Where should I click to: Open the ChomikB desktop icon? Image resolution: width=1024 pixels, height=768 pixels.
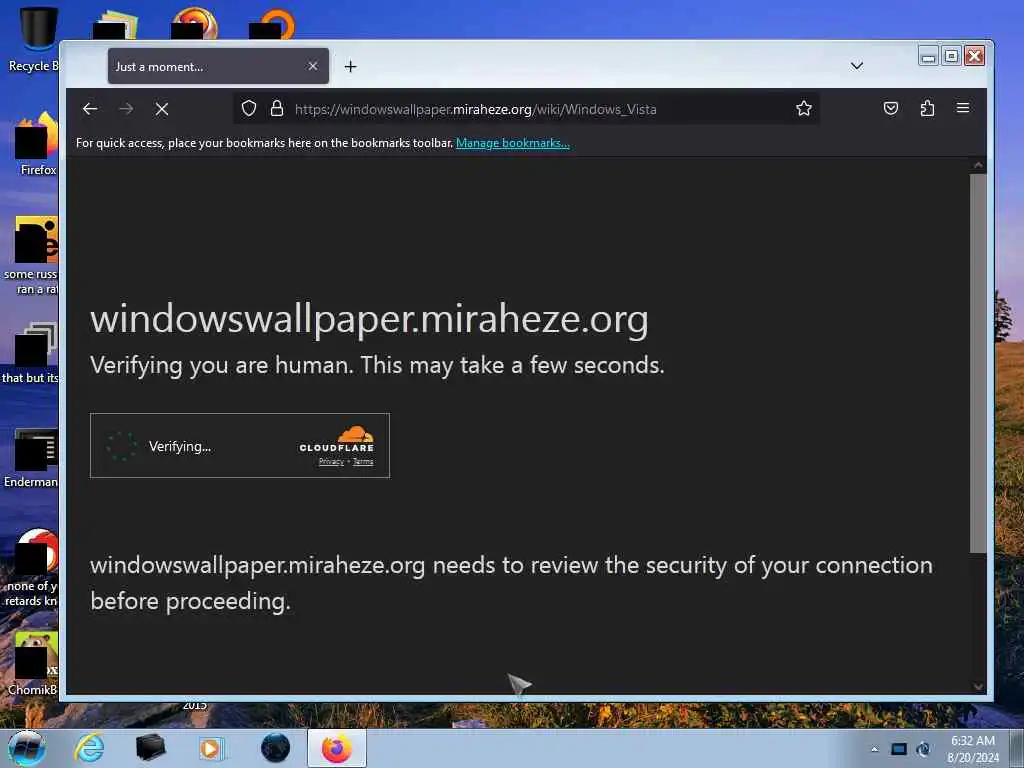(x=33, y=664)
